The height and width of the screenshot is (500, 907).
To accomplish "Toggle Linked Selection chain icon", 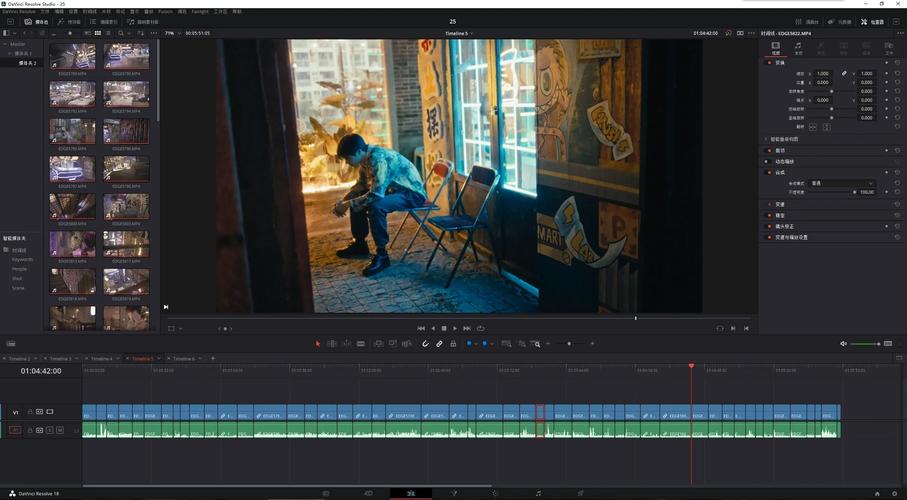I will pyautogui.click(x=439, y=344).
